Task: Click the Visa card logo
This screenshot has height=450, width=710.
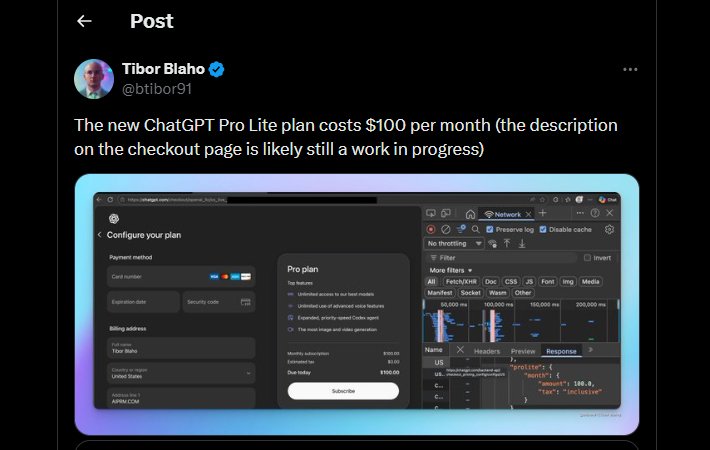Action: (x=214, y=276)
